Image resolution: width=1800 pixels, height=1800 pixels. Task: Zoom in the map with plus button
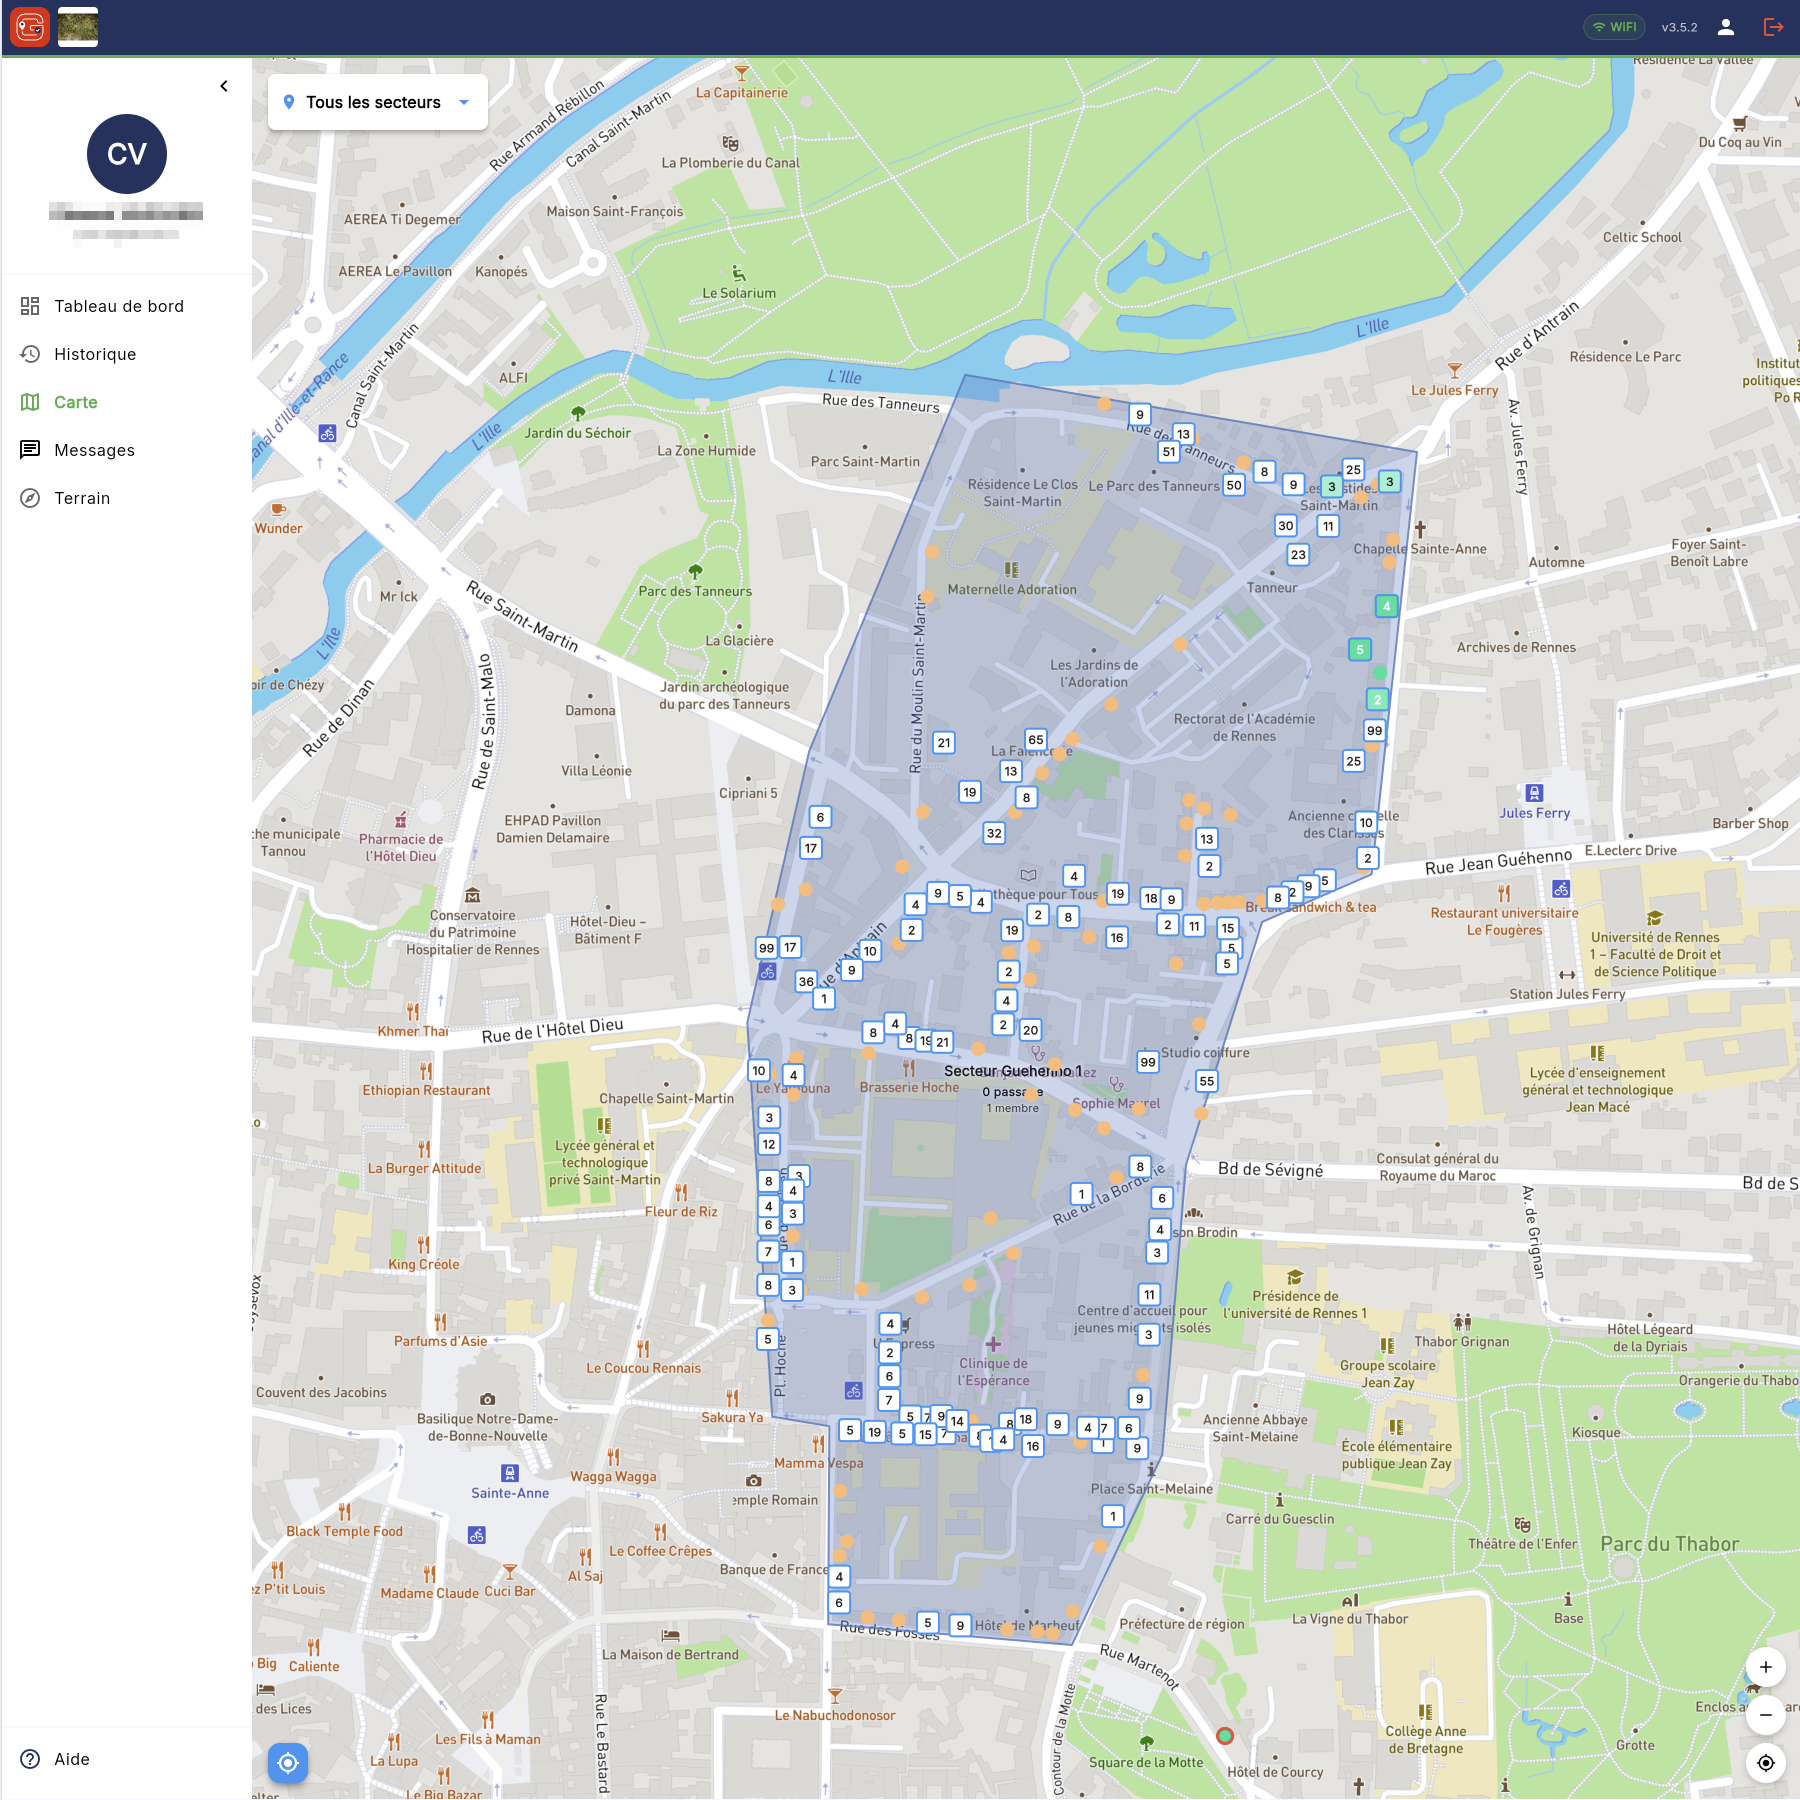pyautogui.click(x=1765, y=1667)
